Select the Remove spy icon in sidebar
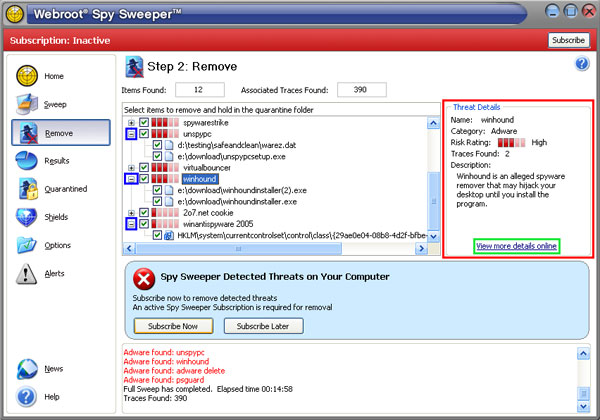Viewport: 600px width, 420px height. pyautogui.click(x=29, y=133)
